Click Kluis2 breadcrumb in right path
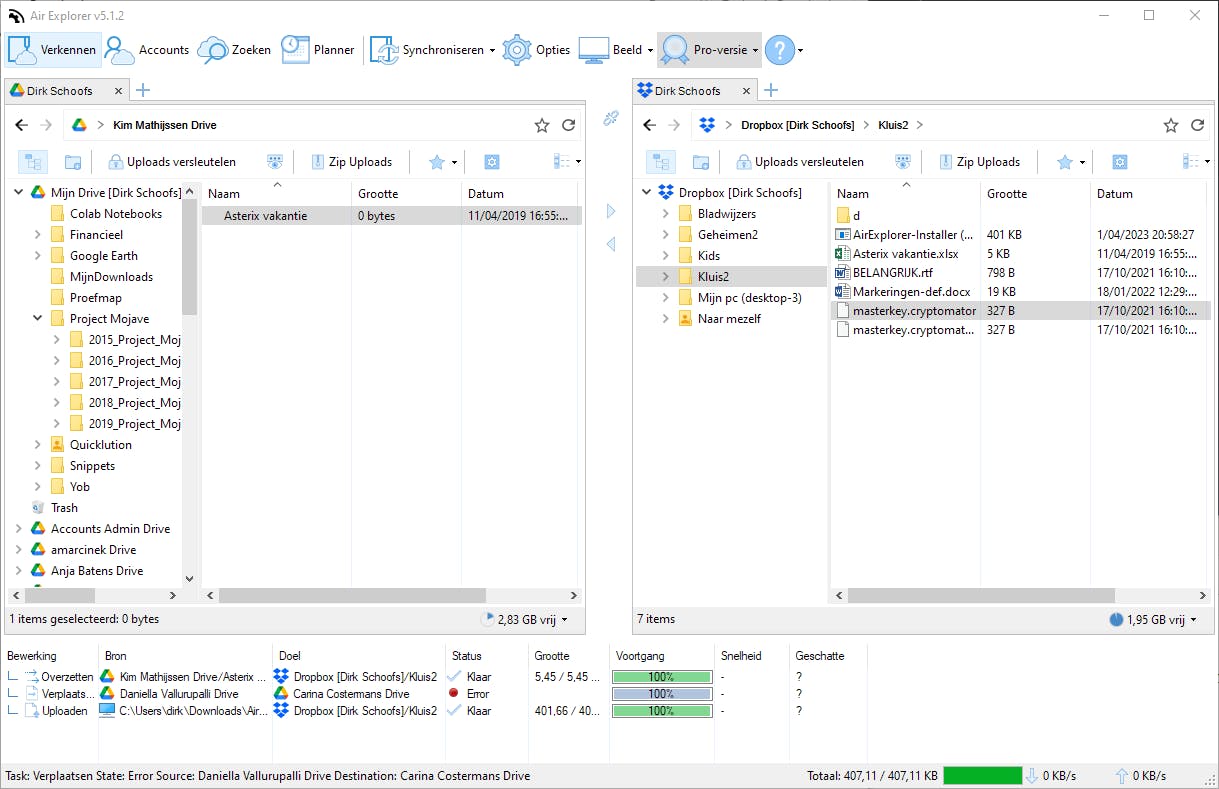 click(895, 125)
